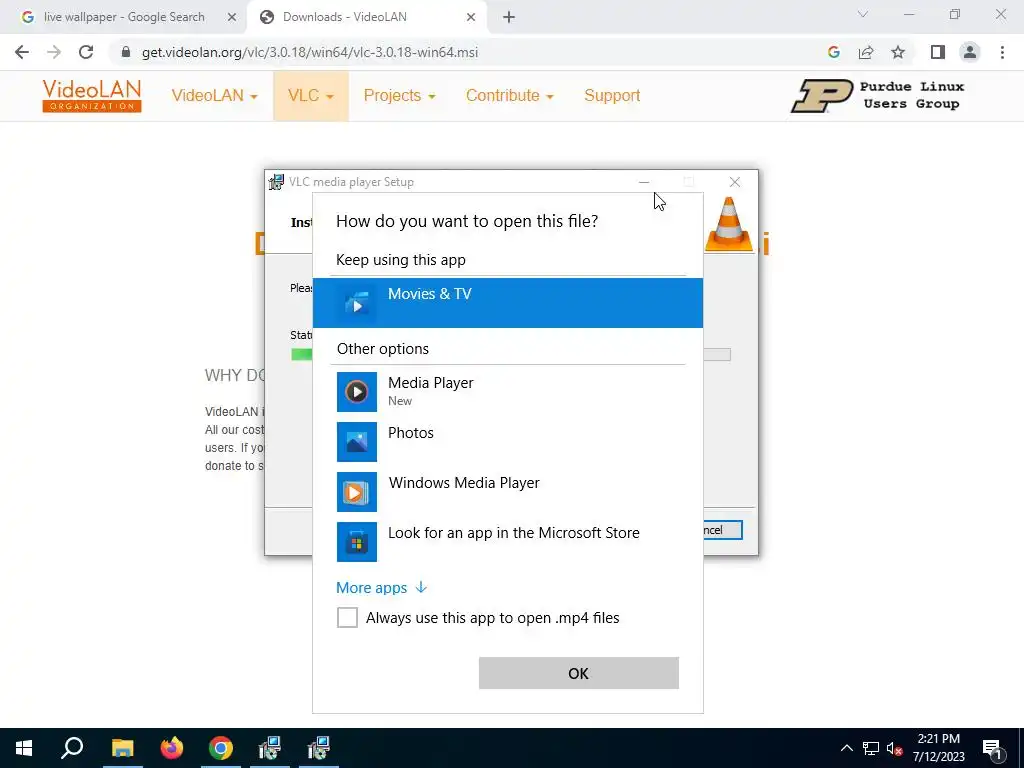Open Chrome from taskbar

click(221, 748)
